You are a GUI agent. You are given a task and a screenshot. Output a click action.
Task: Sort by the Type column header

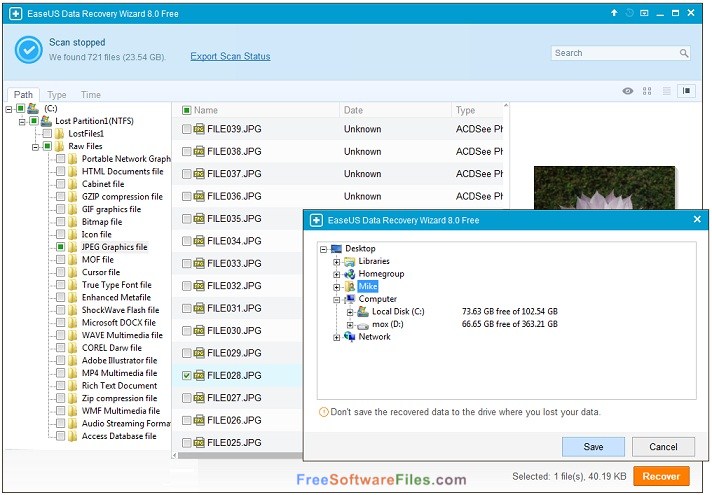coord(465,110)
